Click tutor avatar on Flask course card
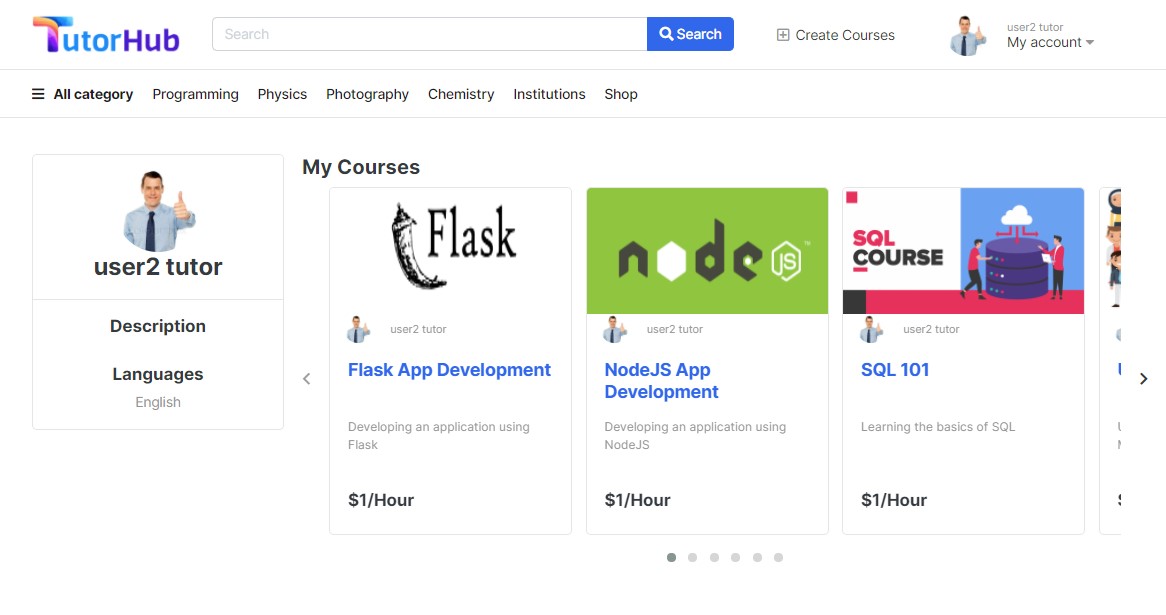This screenshot has width=1166, height=615. [x=358, y=329]
